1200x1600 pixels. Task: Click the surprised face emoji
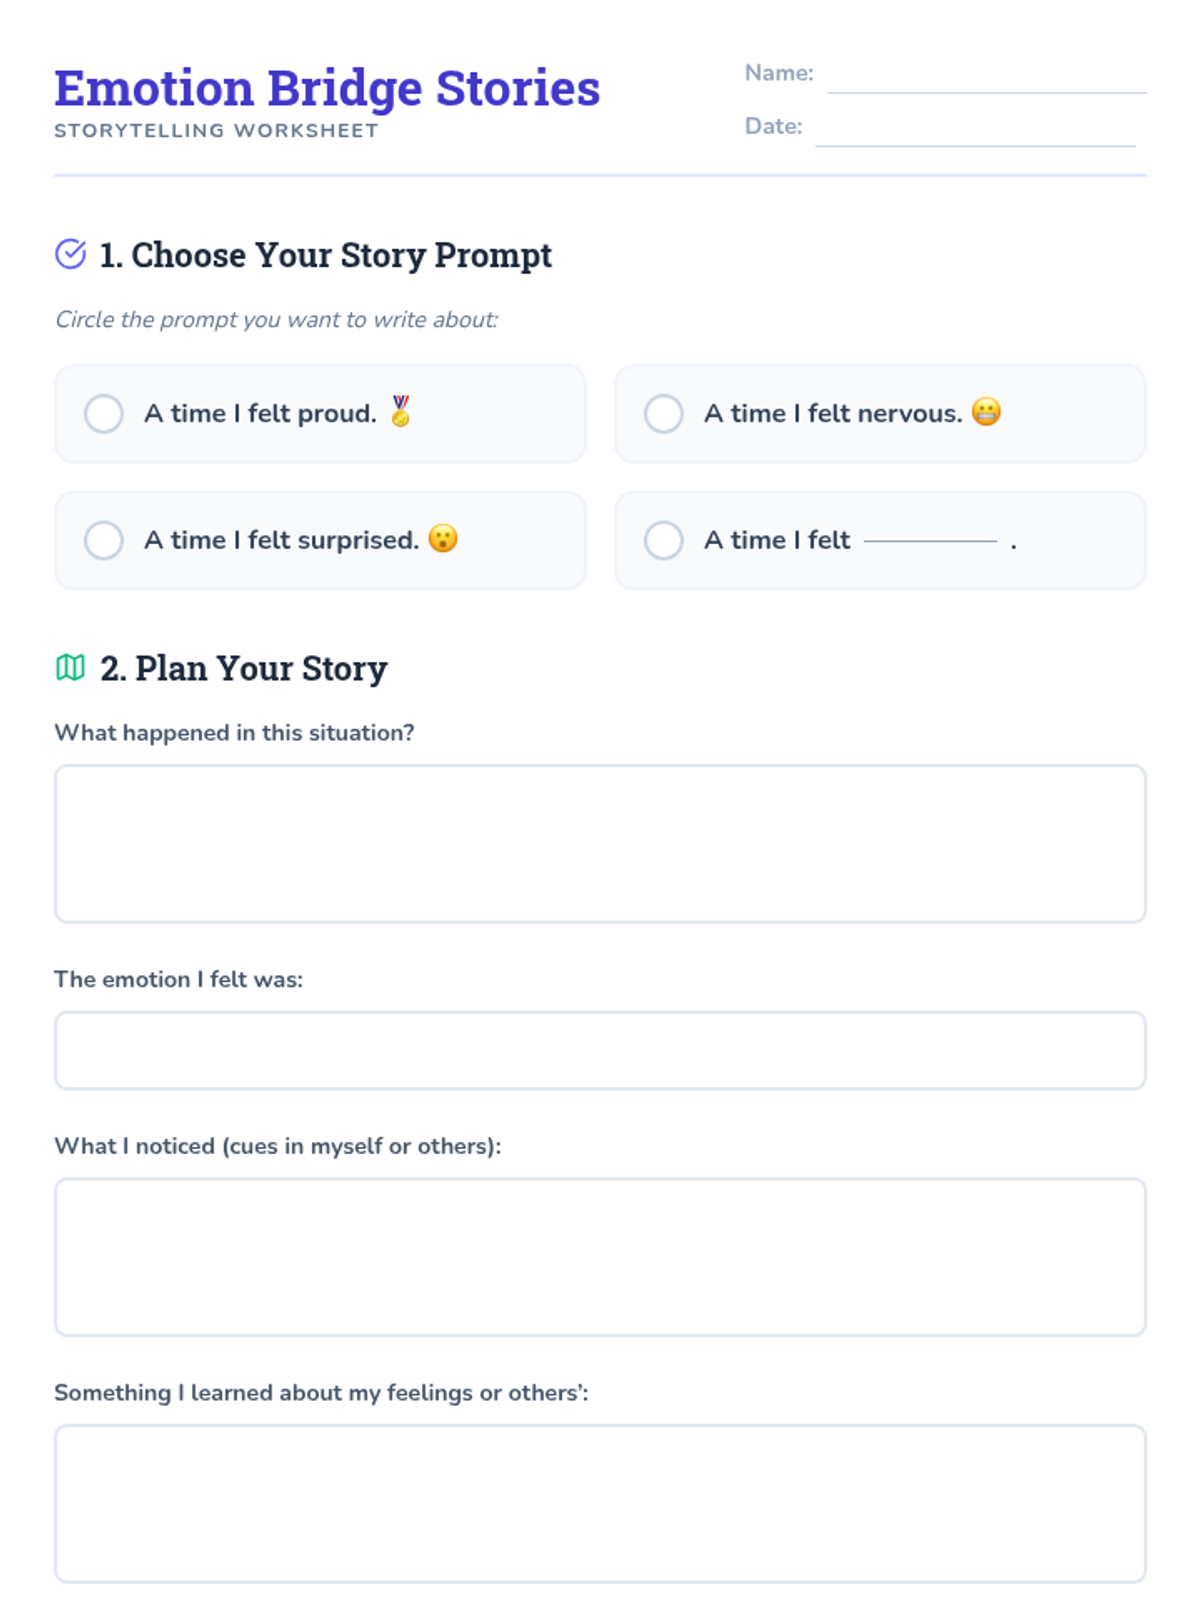pyautogui.click(x=443, y=538)
